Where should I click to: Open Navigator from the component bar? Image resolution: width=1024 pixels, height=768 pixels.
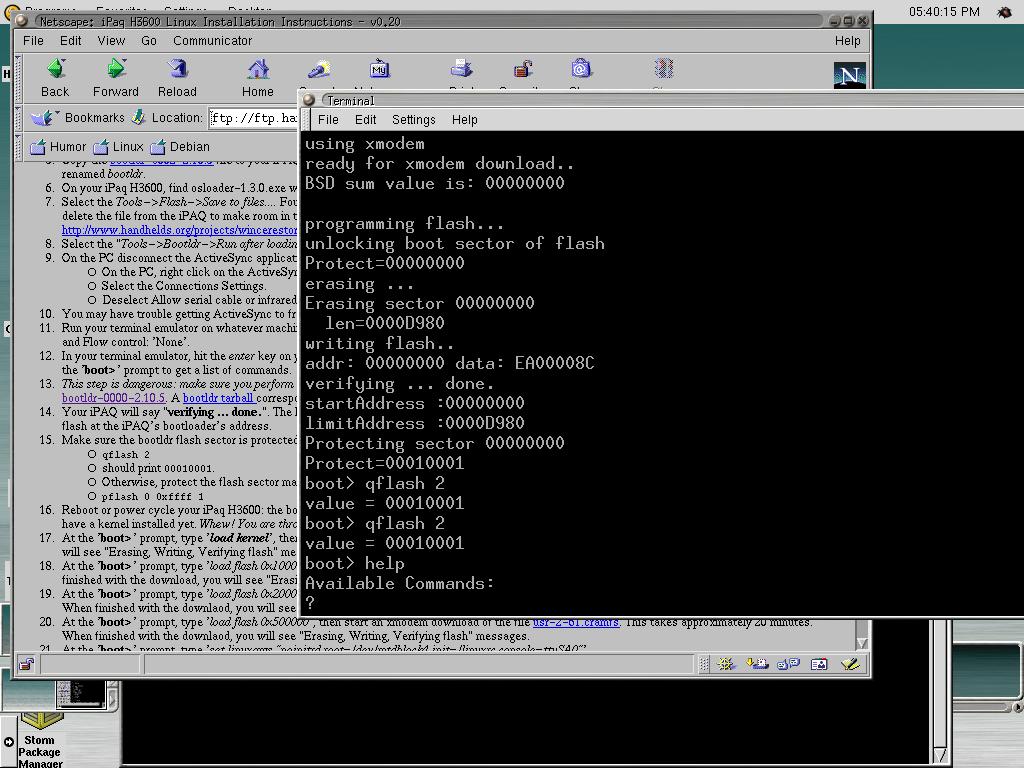click(726, 664)
